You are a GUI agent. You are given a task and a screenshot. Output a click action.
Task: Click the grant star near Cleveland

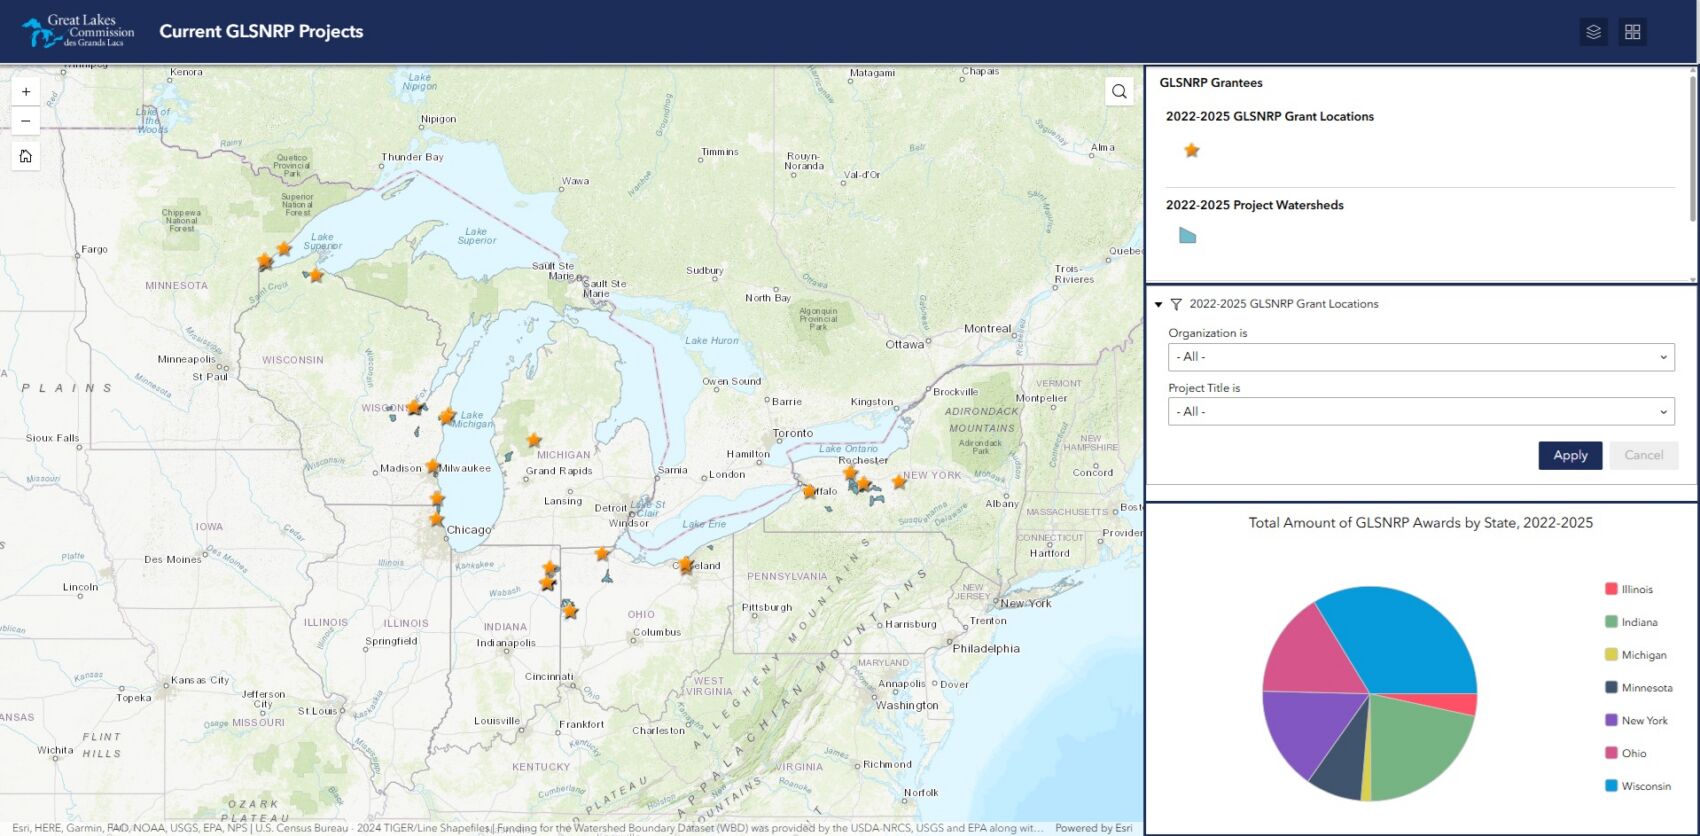pyautogui.click(x=685, y=565)
